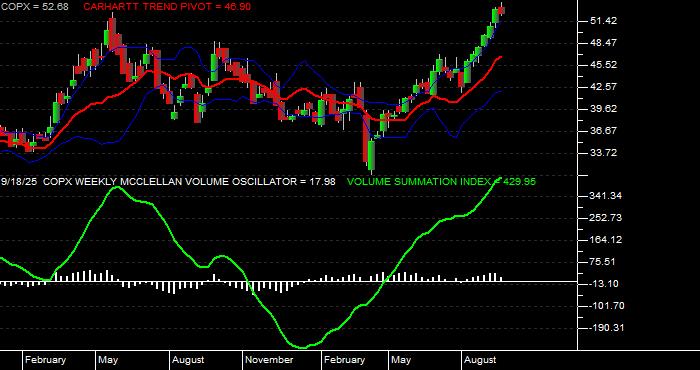Screen dimensions: 700x370
Task: Select the -13.10 summation axis value
Action: (603, 284)
